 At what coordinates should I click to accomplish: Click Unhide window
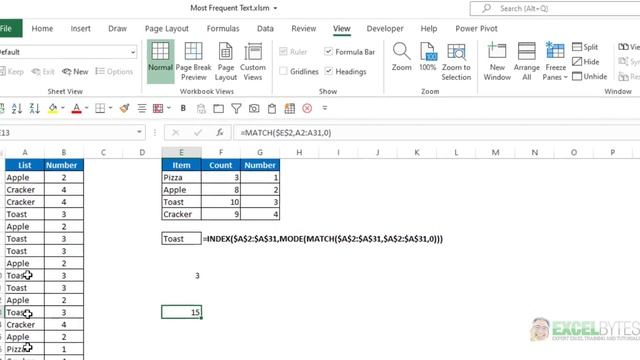pyautogui.click(x=590, y=76)
